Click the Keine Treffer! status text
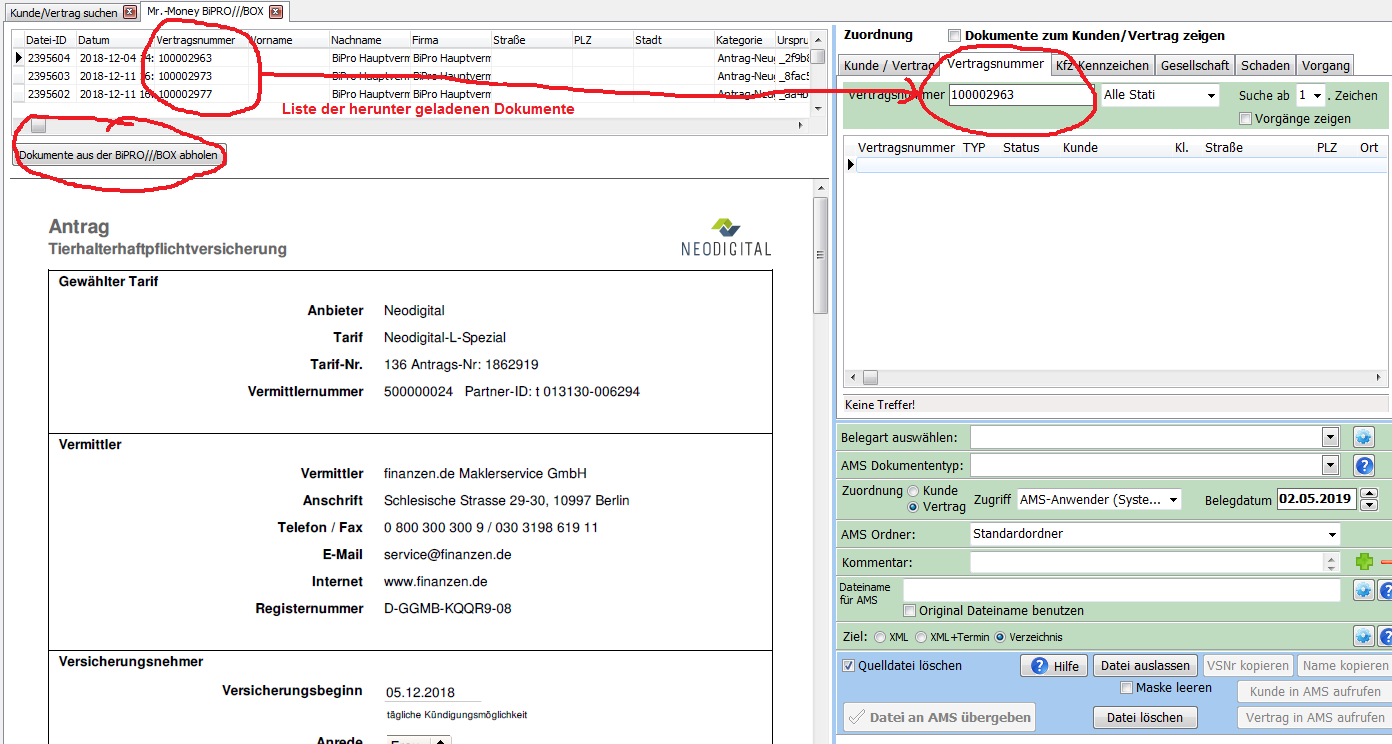 pos(881,405)
